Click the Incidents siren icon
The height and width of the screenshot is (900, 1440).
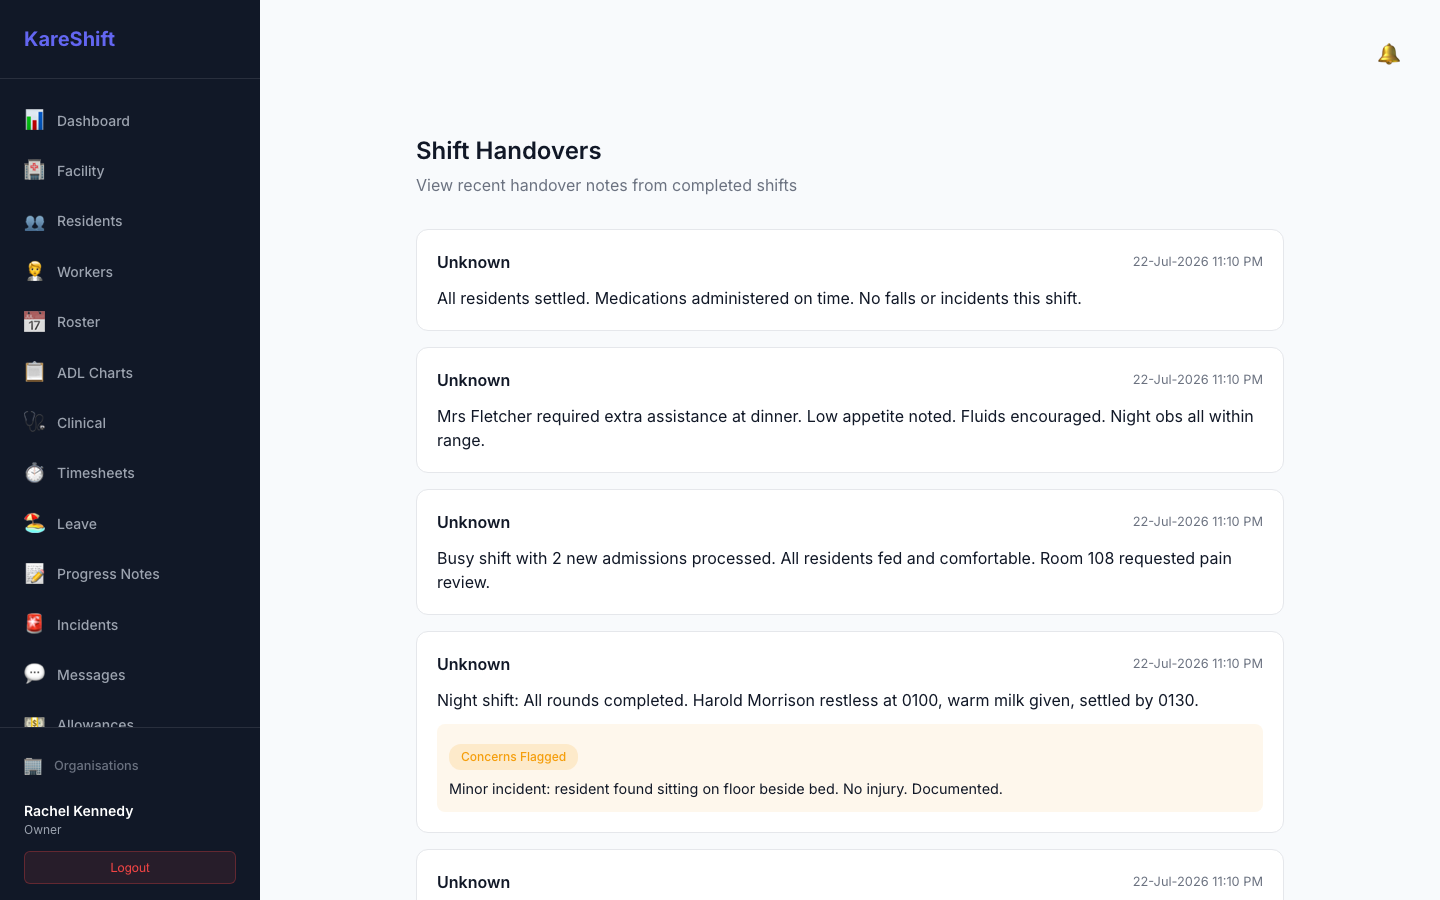34,624
